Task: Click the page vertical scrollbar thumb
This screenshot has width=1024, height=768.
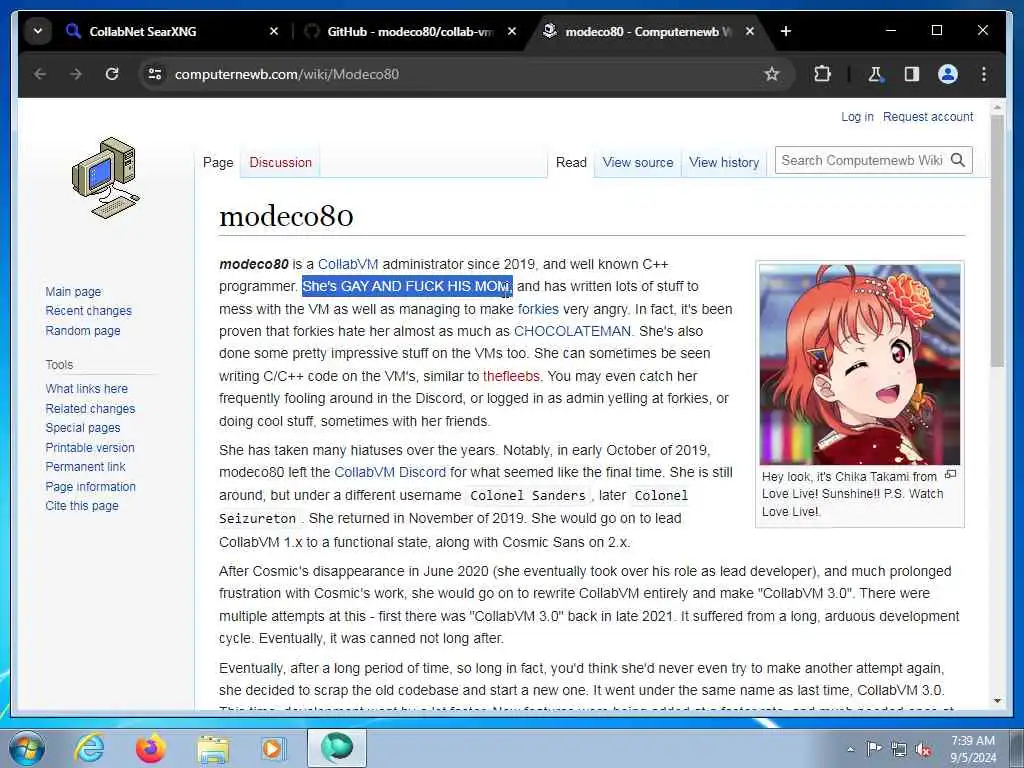Action: click(x=997, y=240)
